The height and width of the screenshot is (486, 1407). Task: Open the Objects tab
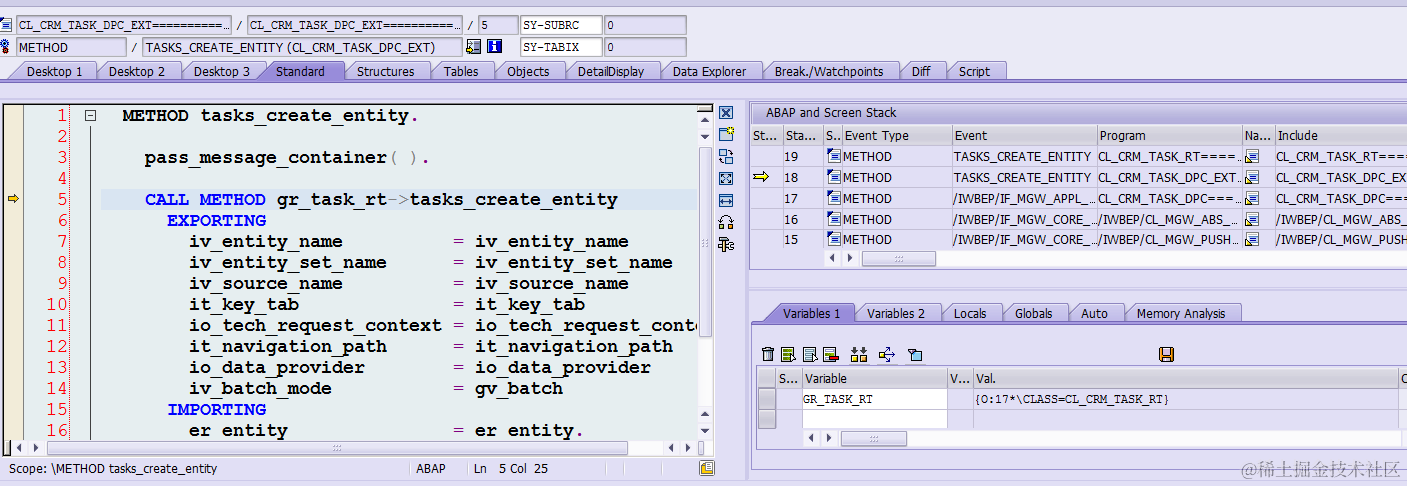click(528, 71)
